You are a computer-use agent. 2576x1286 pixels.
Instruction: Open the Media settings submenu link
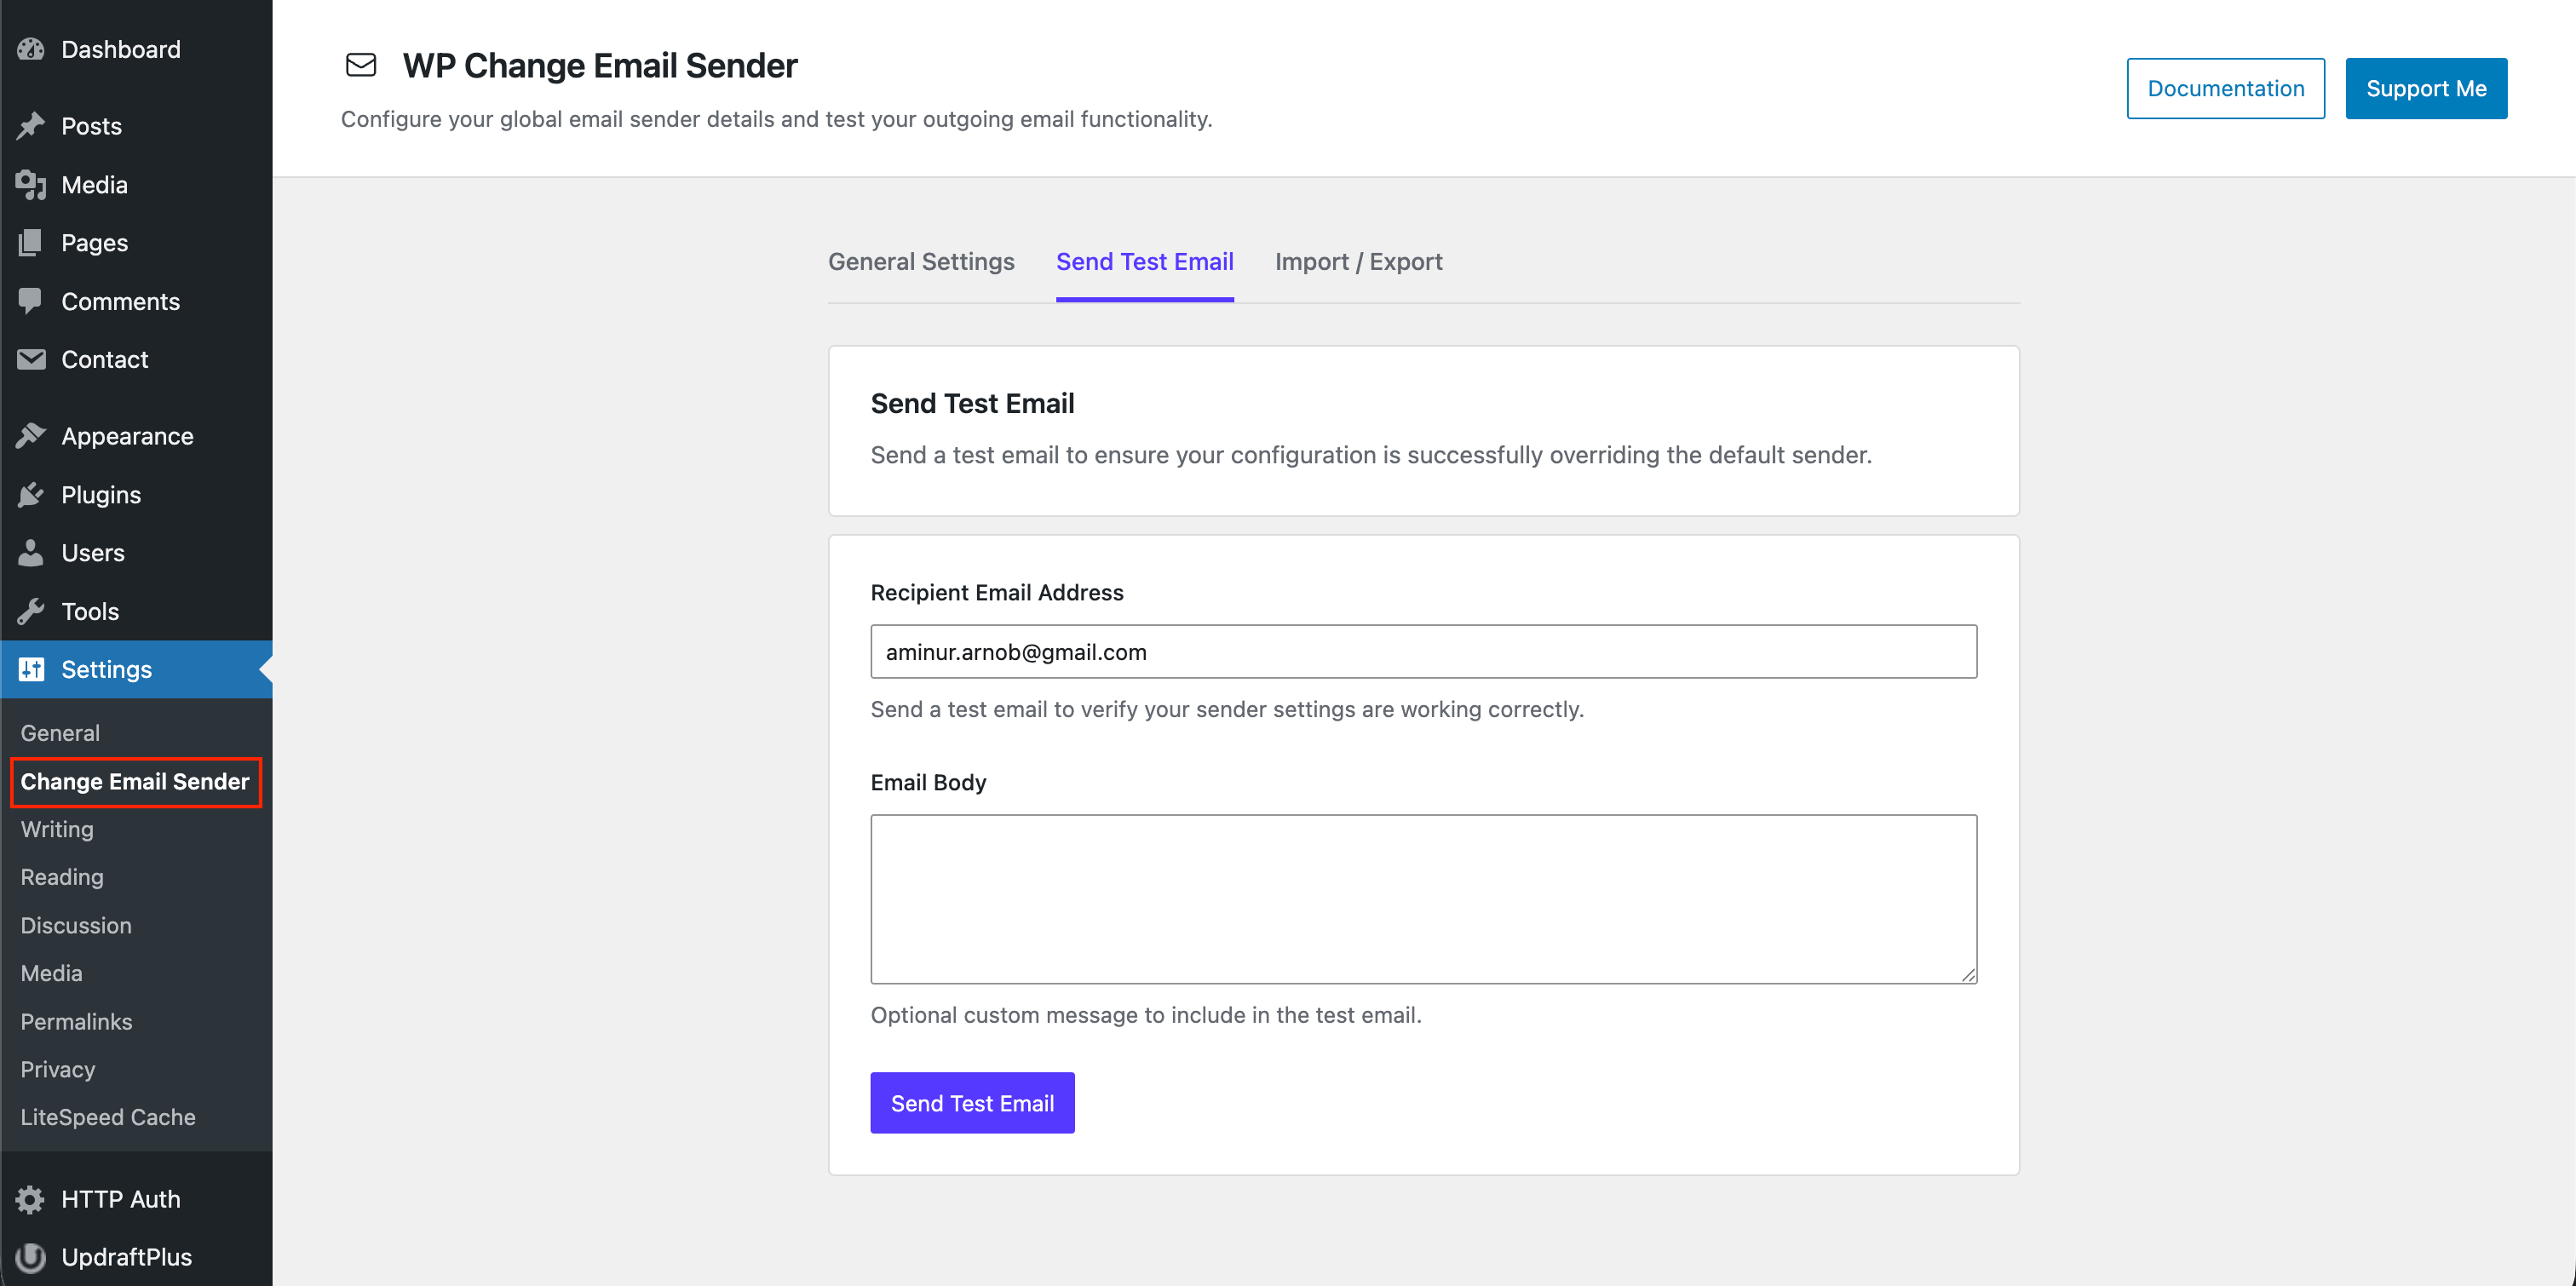pyautogui.click(x=51, y=973)
